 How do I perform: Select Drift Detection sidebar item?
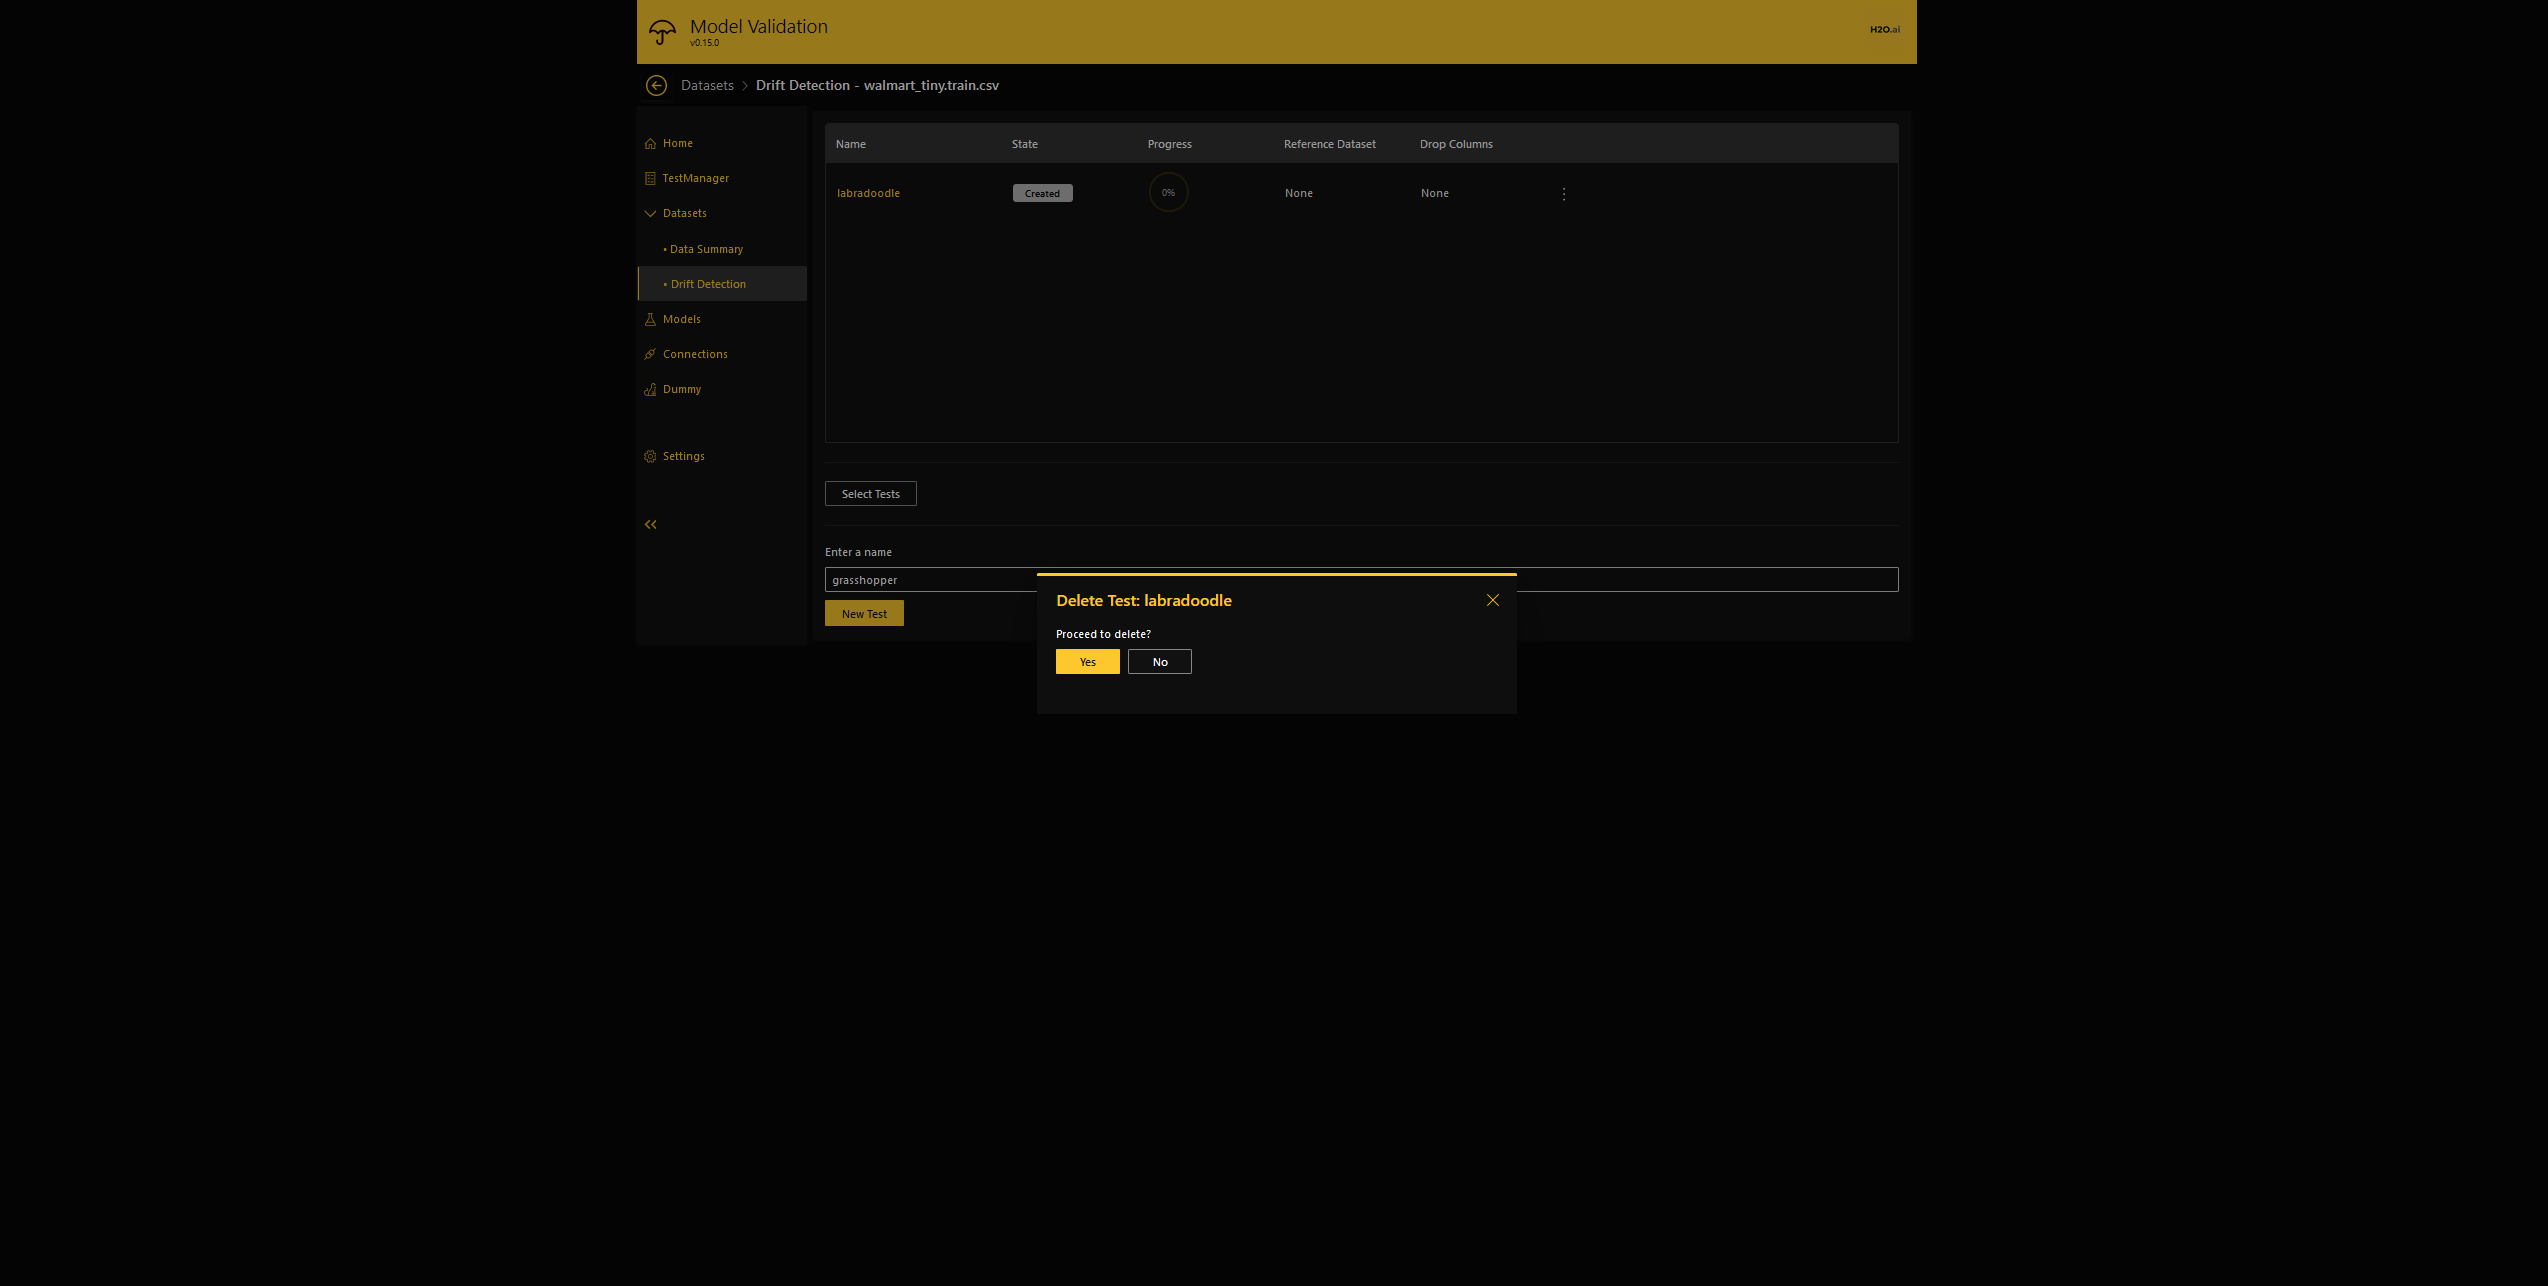point(708,284)
